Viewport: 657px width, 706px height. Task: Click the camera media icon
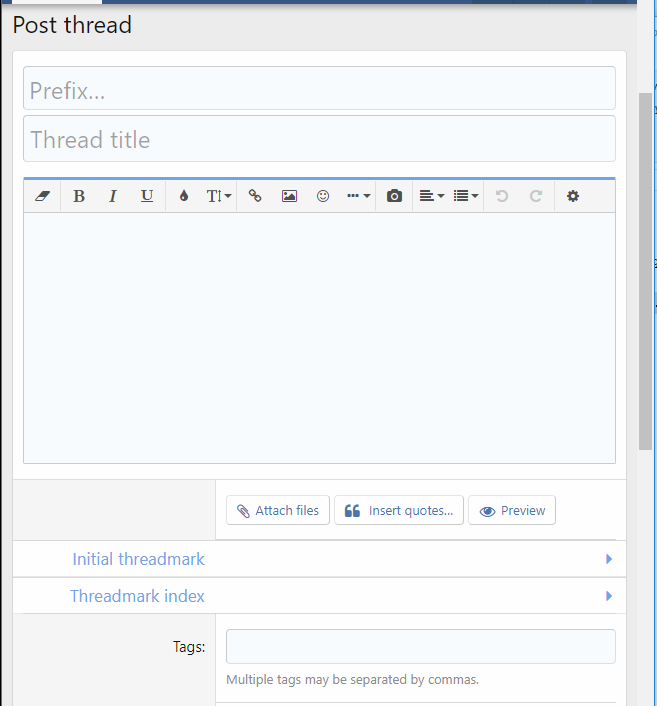click(x=394, y=196)
